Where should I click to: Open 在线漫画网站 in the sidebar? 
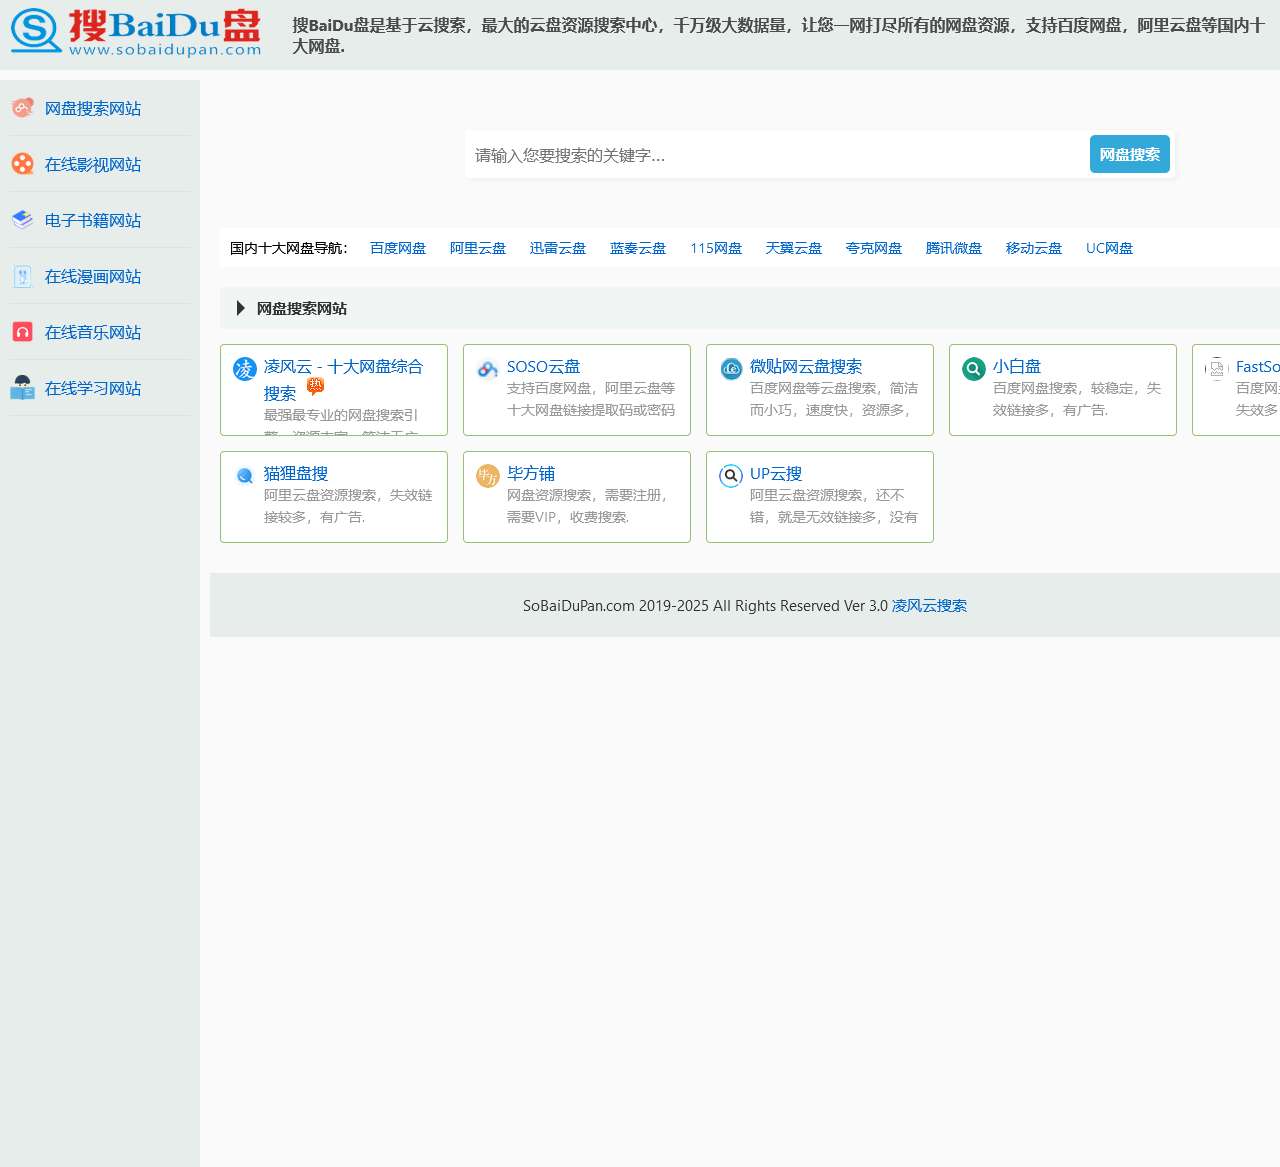pyautogui.click(x=93, y=276)
